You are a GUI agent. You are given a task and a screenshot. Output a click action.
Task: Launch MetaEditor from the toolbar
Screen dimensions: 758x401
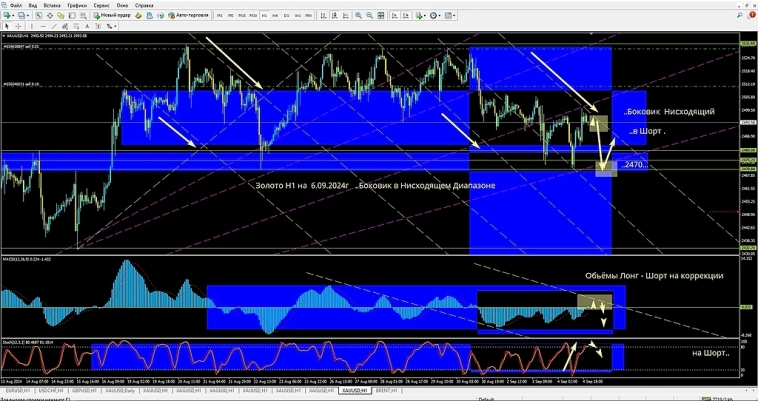pyautogui.click(x=138, y=15)
